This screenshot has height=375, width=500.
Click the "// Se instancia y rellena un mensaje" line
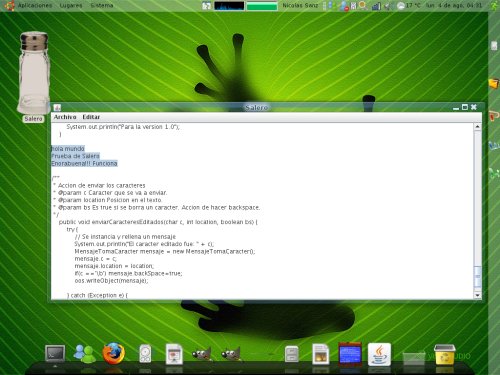tap(125, 237)
